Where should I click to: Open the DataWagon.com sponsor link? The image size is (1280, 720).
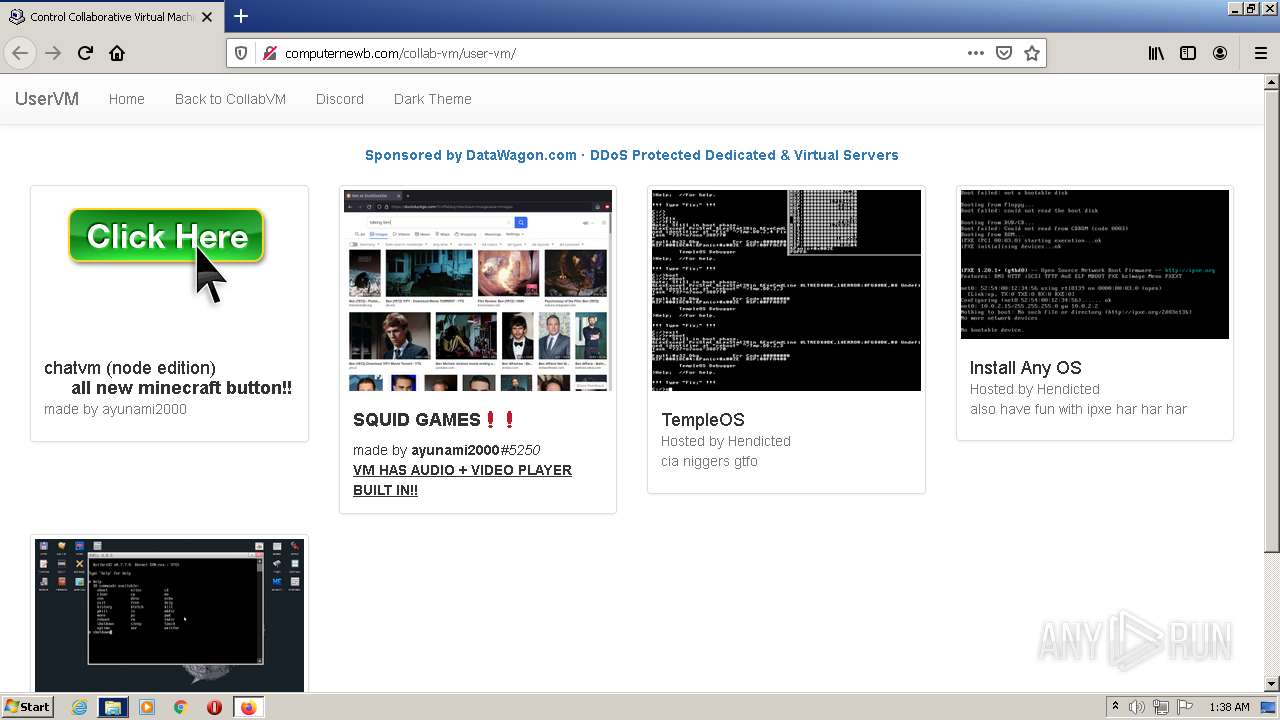tap(632, 155)
